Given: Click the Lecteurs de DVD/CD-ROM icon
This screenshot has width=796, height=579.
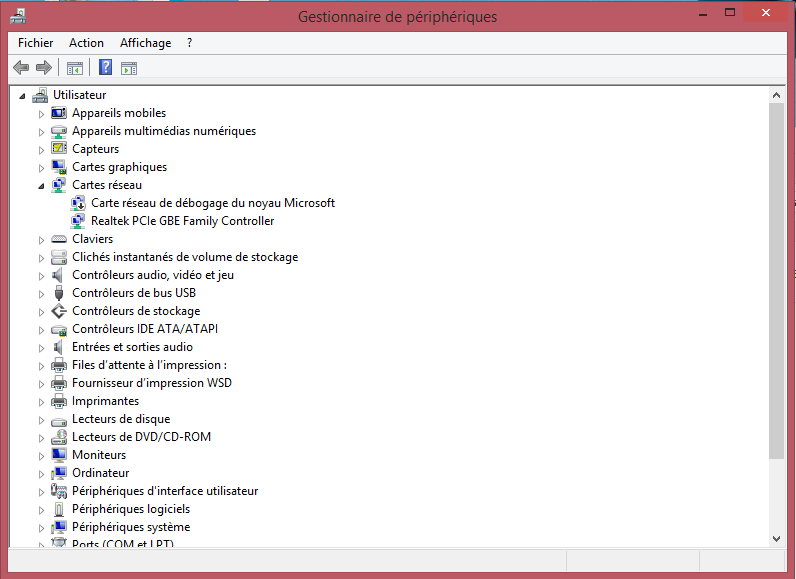Looking at the screenshot, I should [x=59, y=437].
